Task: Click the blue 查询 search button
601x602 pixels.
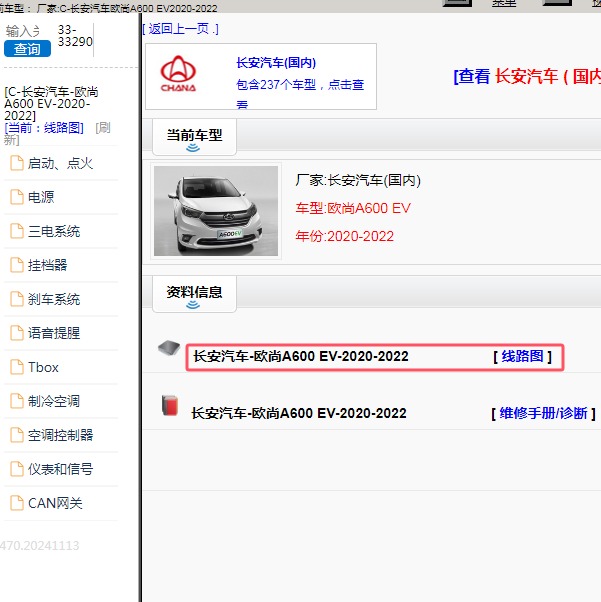Action: point(27,49)
